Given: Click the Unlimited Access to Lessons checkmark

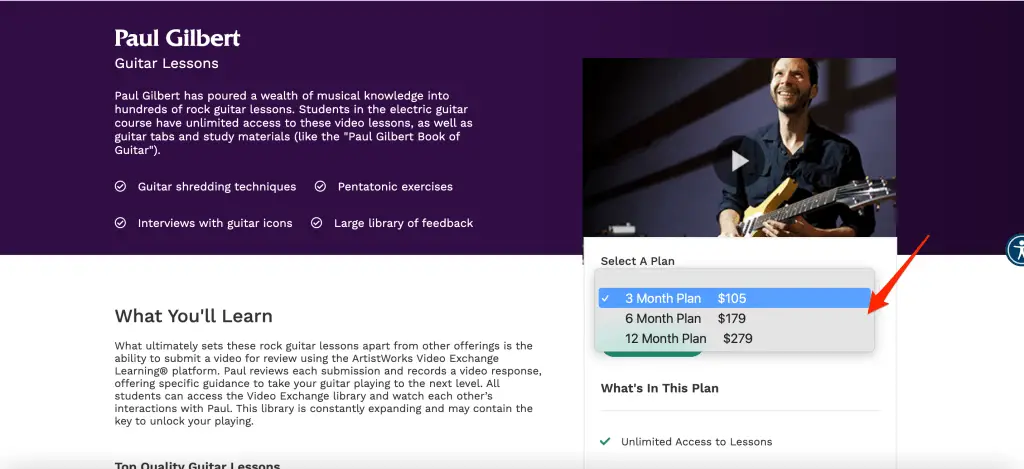Looking at the screenshot, I should tap(605, 442).
